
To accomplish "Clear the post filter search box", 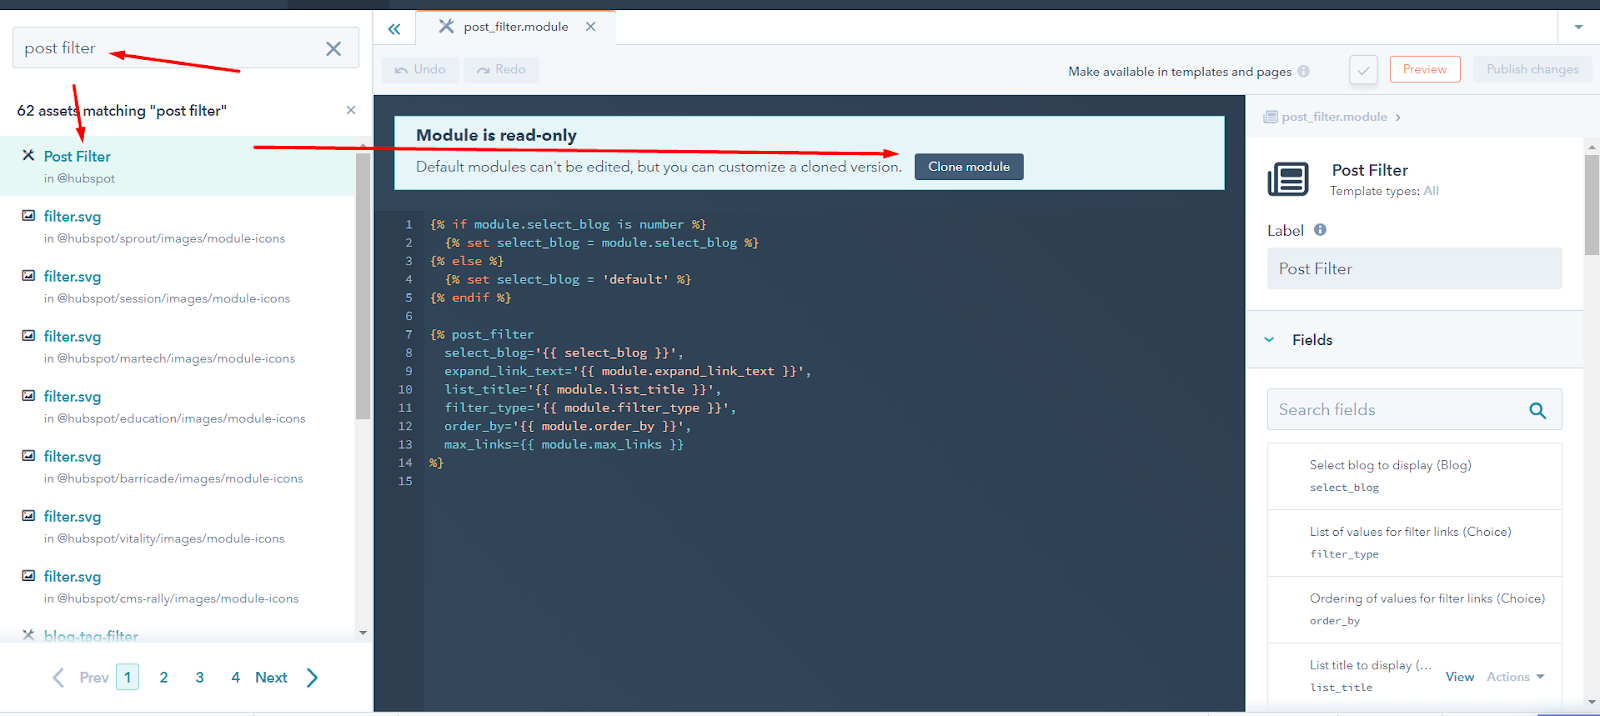I will tap(333, 48).
